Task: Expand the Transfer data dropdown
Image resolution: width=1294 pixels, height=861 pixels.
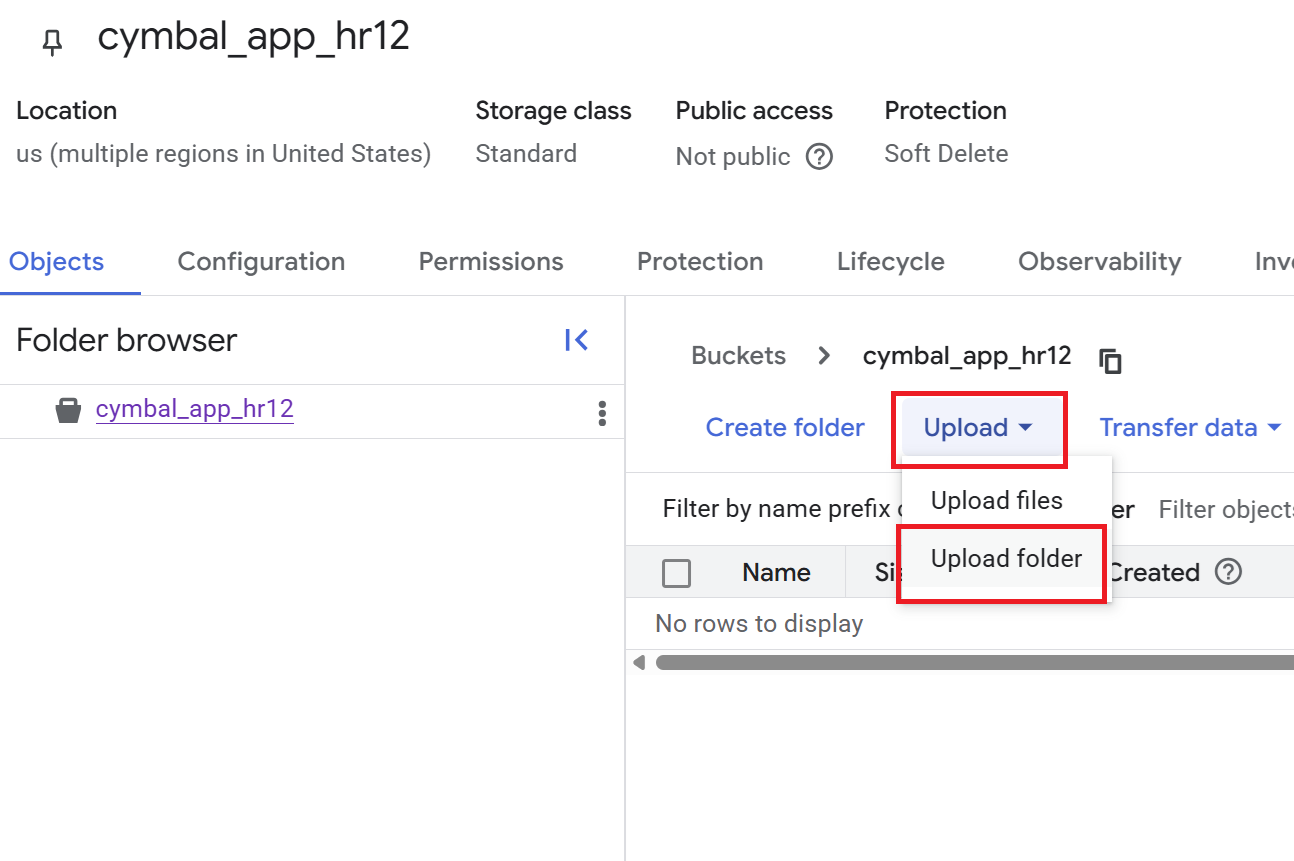Action: point(1190,428)
